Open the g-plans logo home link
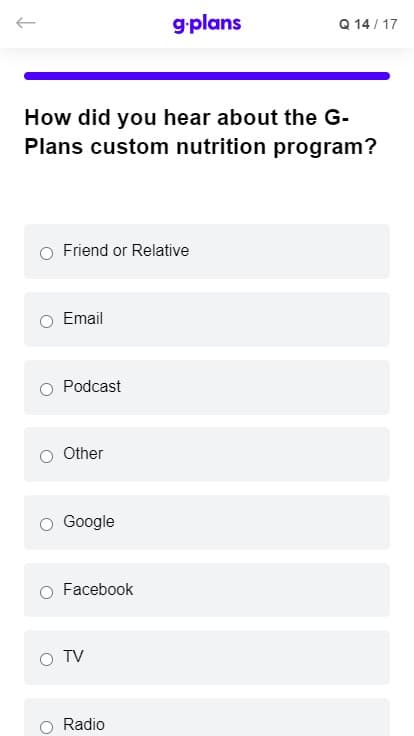The width and height of the screenshot is (414, 736). point(207,24)
